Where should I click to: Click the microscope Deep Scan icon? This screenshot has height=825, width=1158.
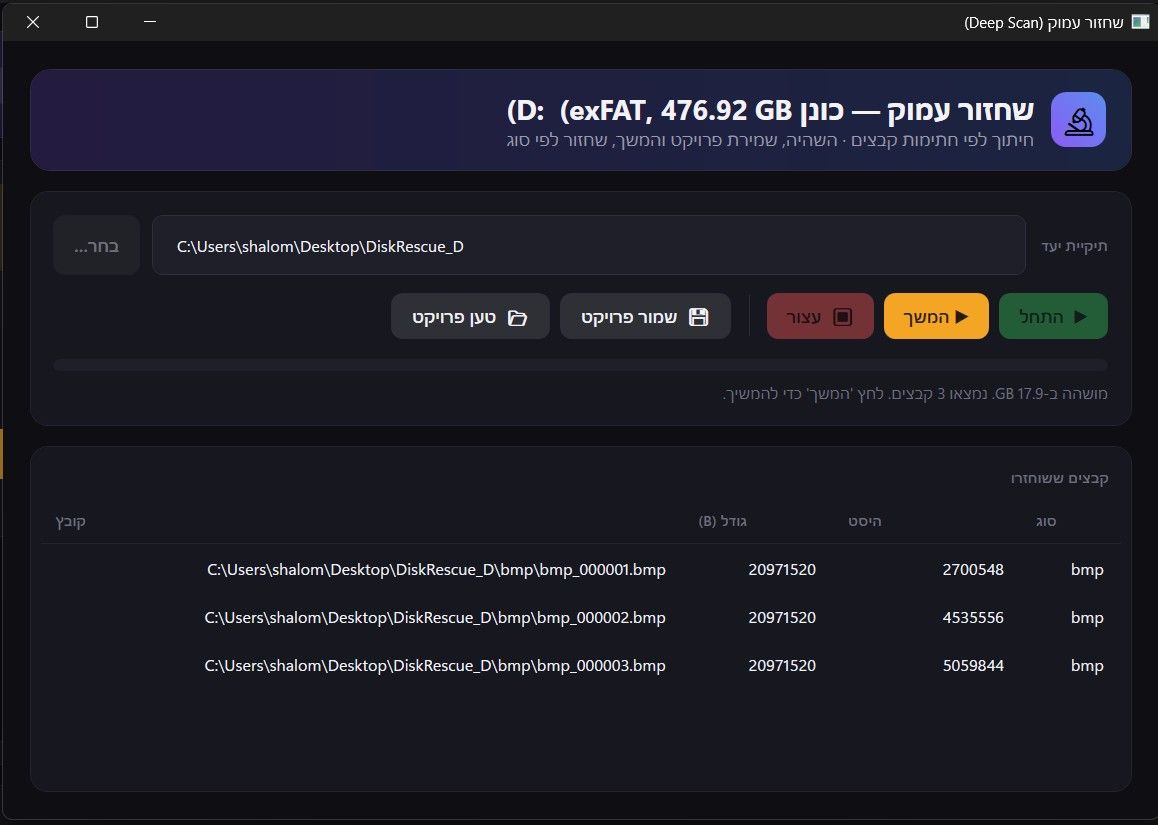(1078, 120)
